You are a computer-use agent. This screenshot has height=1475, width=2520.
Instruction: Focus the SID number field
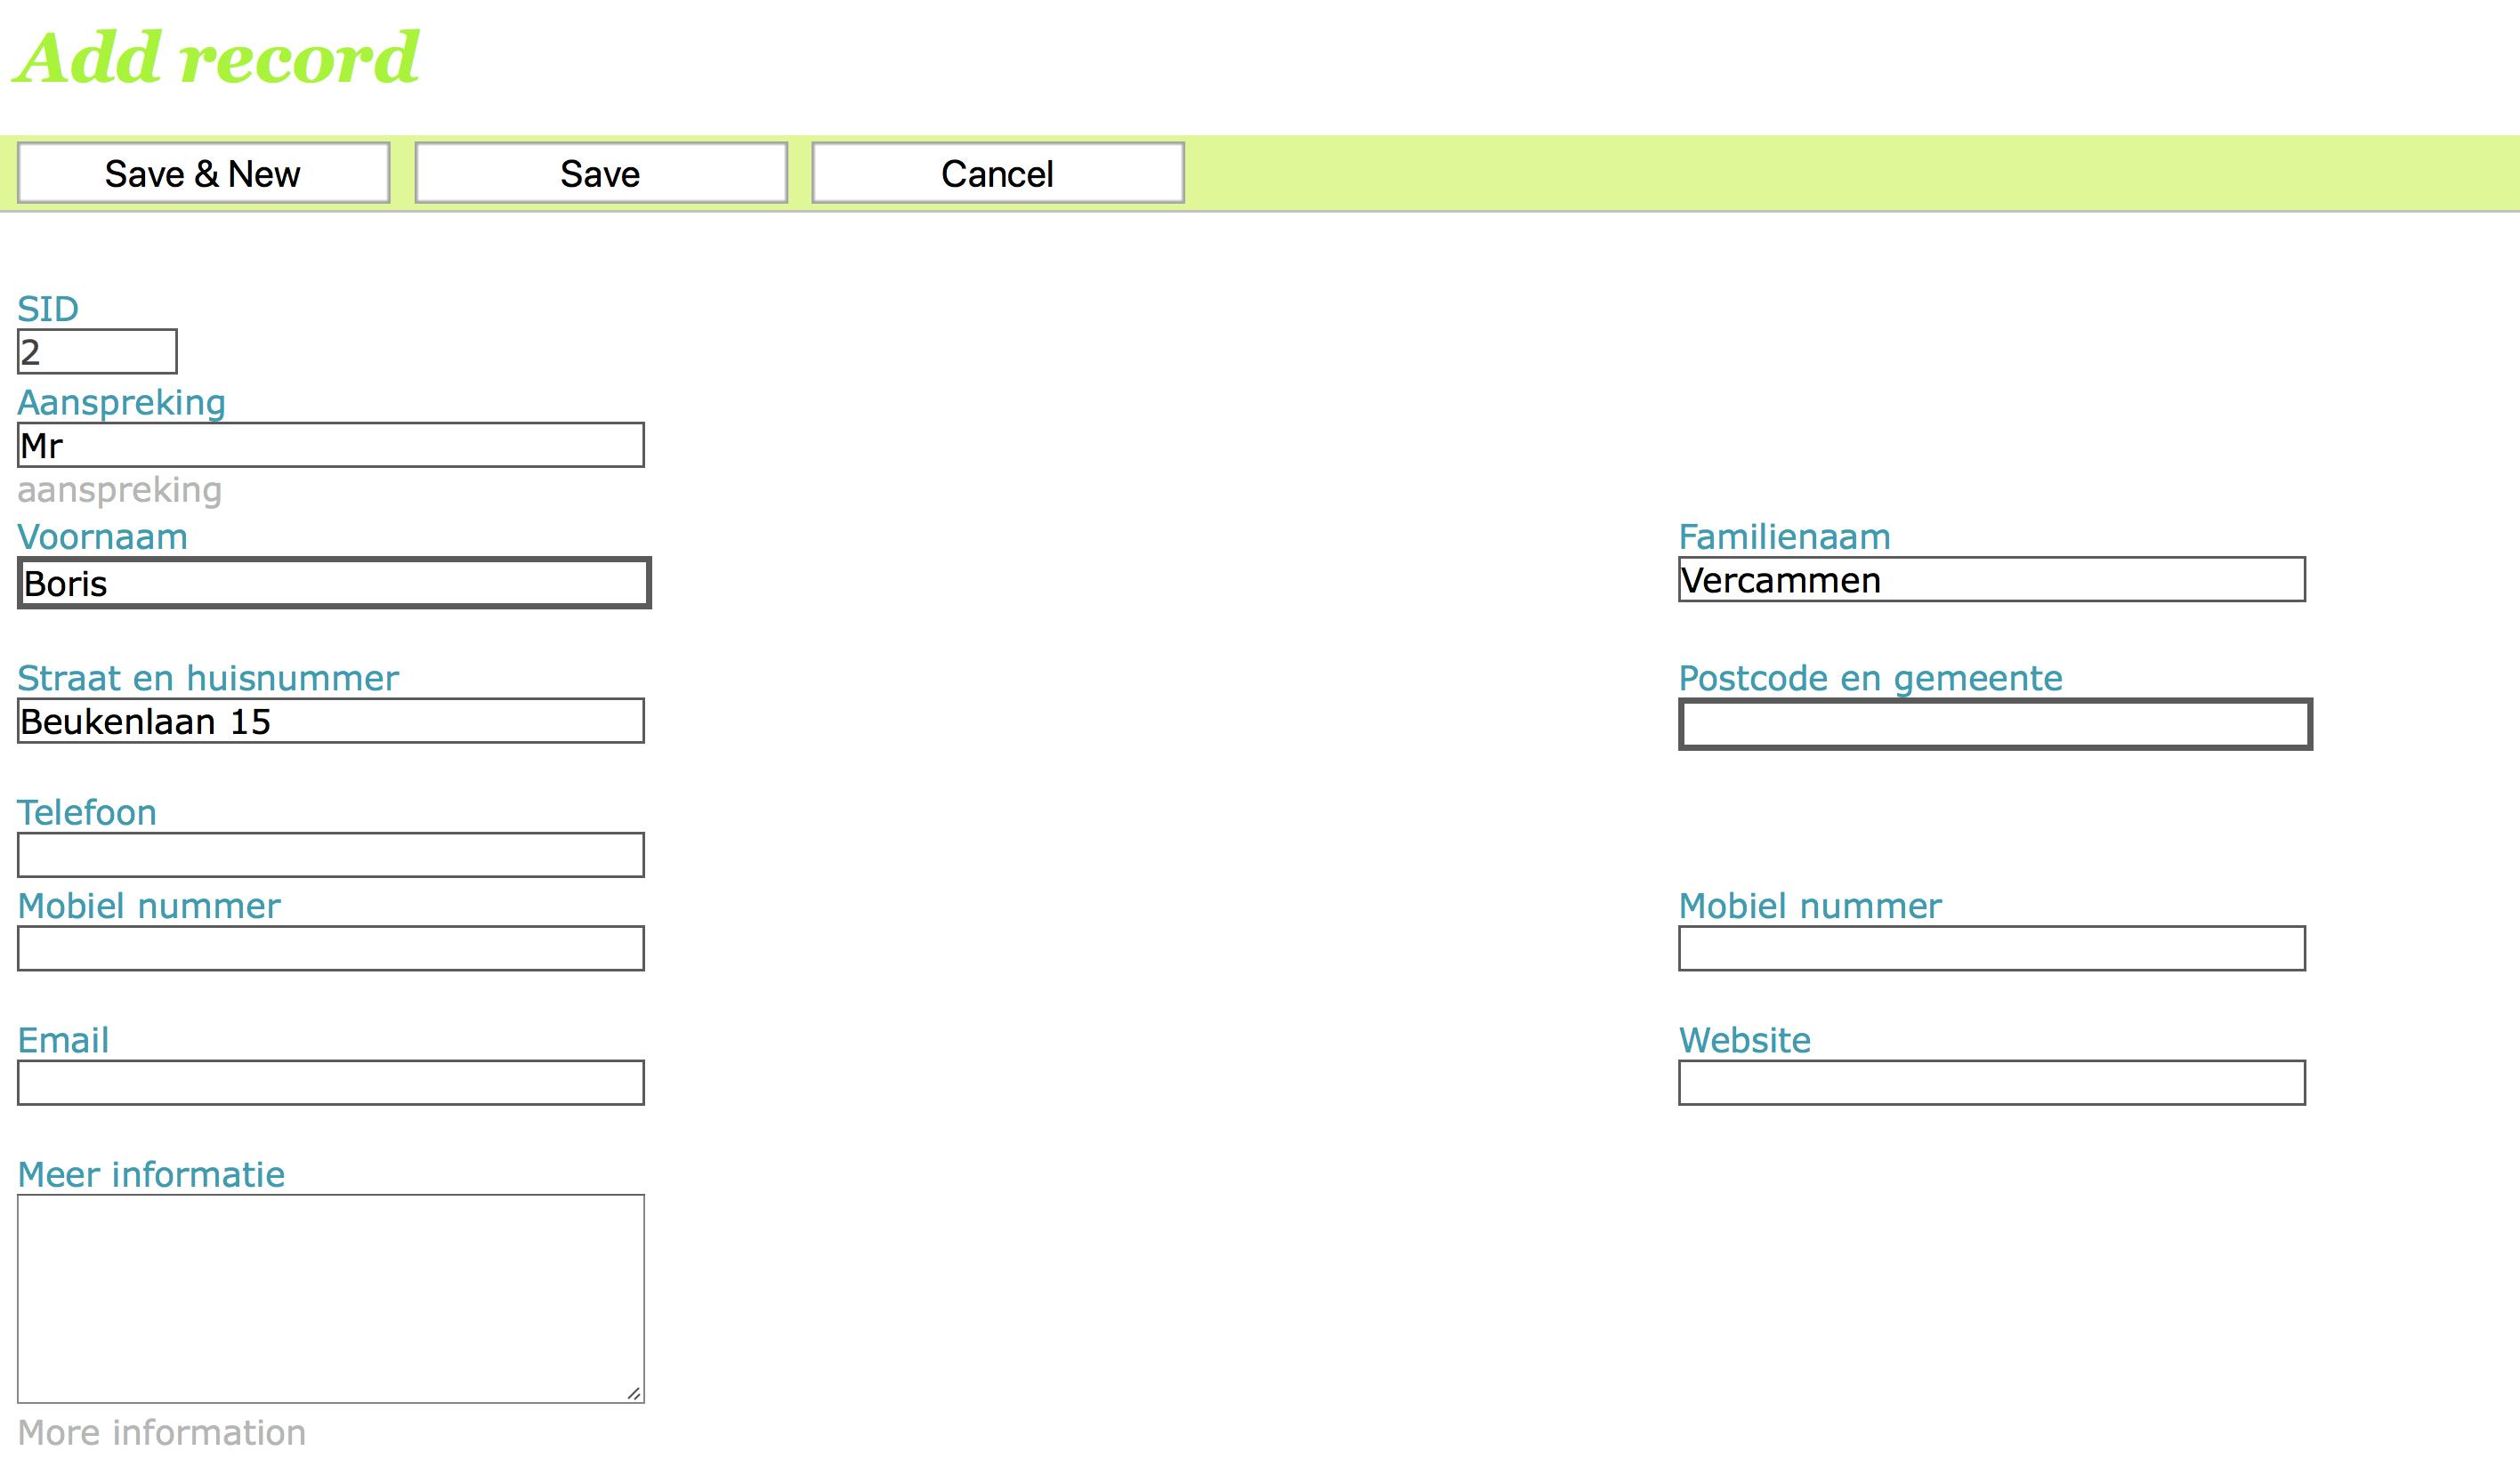pos(97,352)
